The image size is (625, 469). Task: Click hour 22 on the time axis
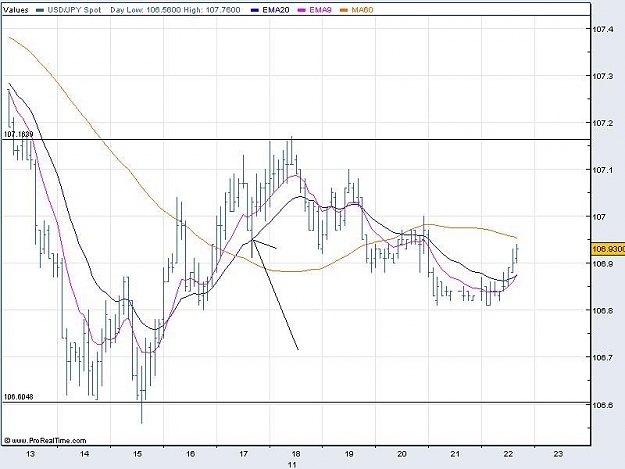pos(508,454)
